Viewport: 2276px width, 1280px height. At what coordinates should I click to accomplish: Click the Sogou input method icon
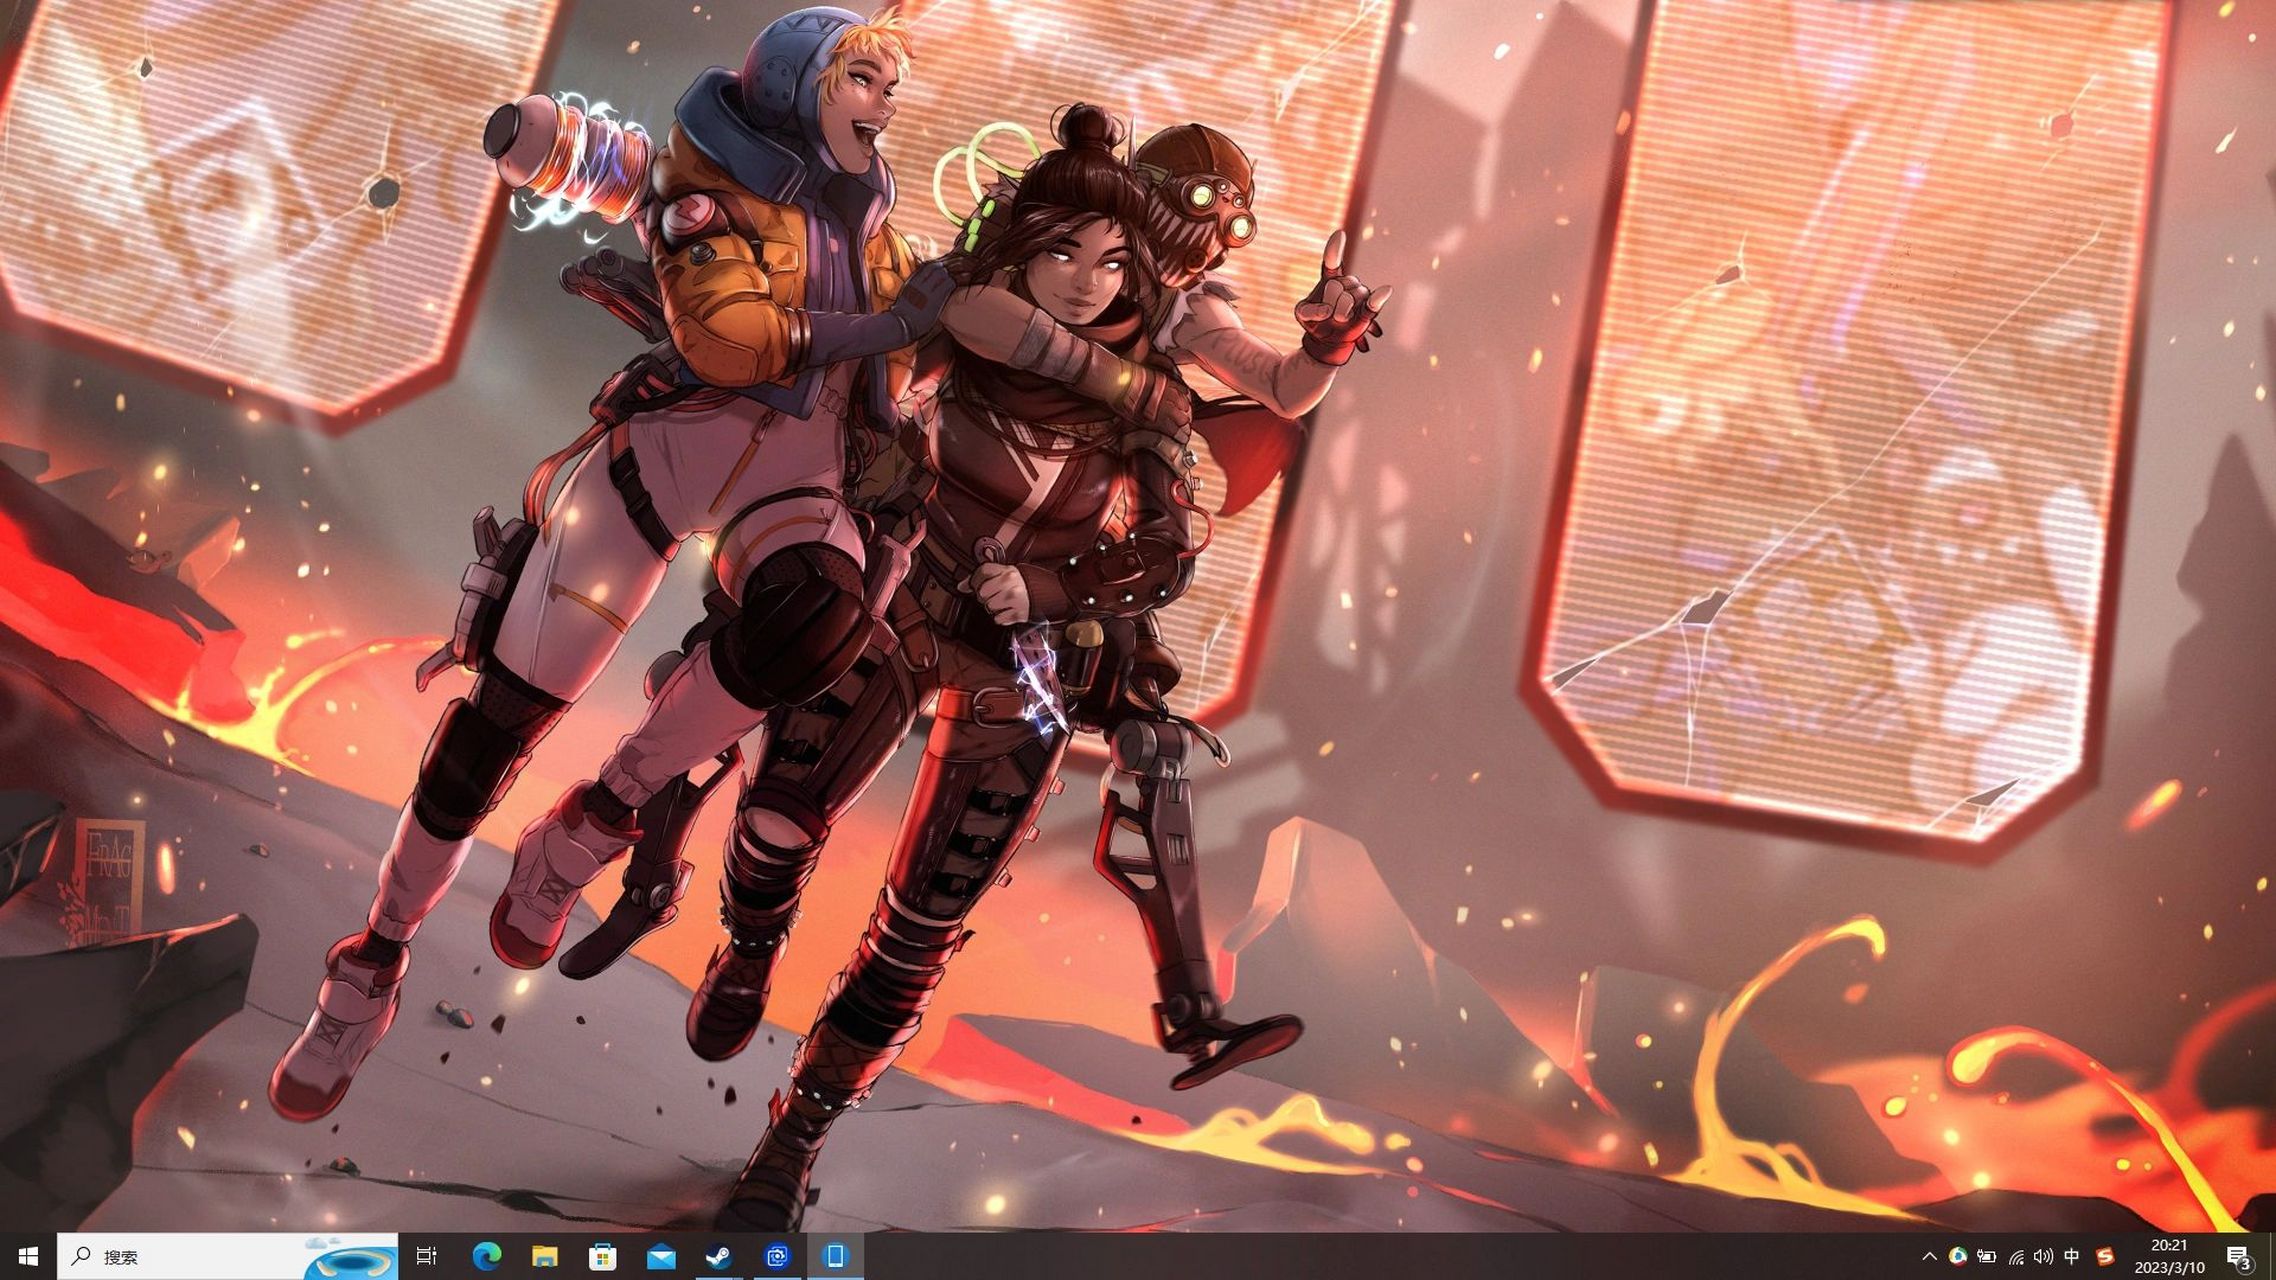(2105, 1256)
